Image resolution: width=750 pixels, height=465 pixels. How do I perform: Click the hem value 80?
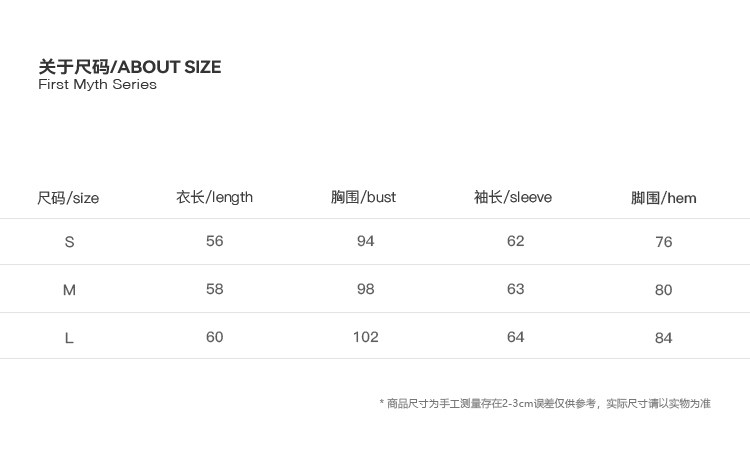click(664, 290)
